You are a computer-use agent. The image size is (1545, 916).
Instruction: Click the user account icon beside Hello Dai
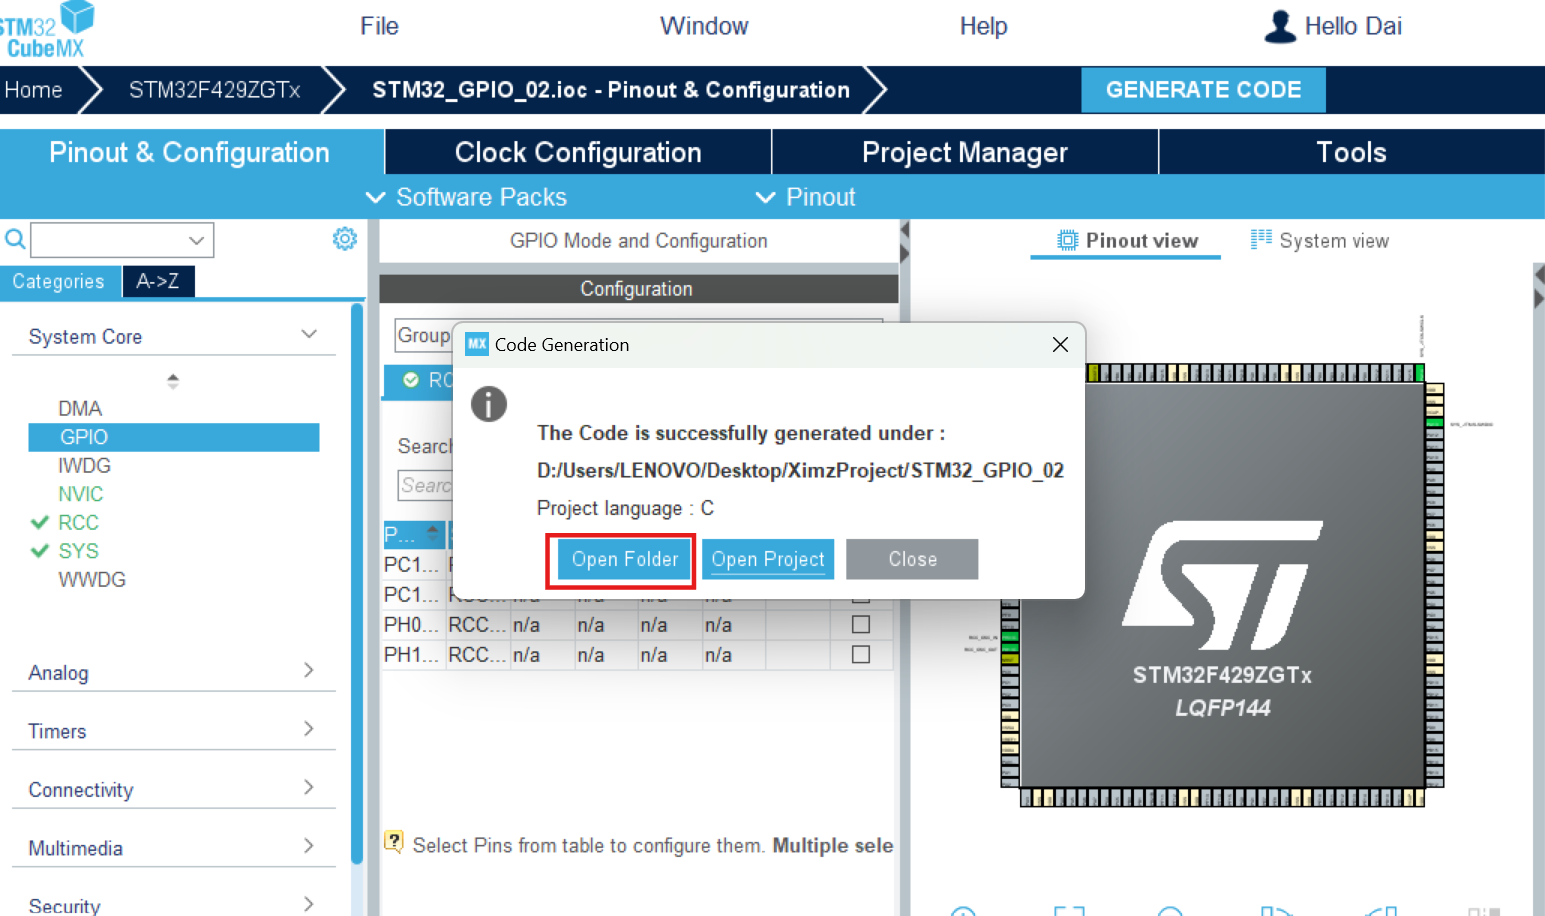[x=1280, y=27]
